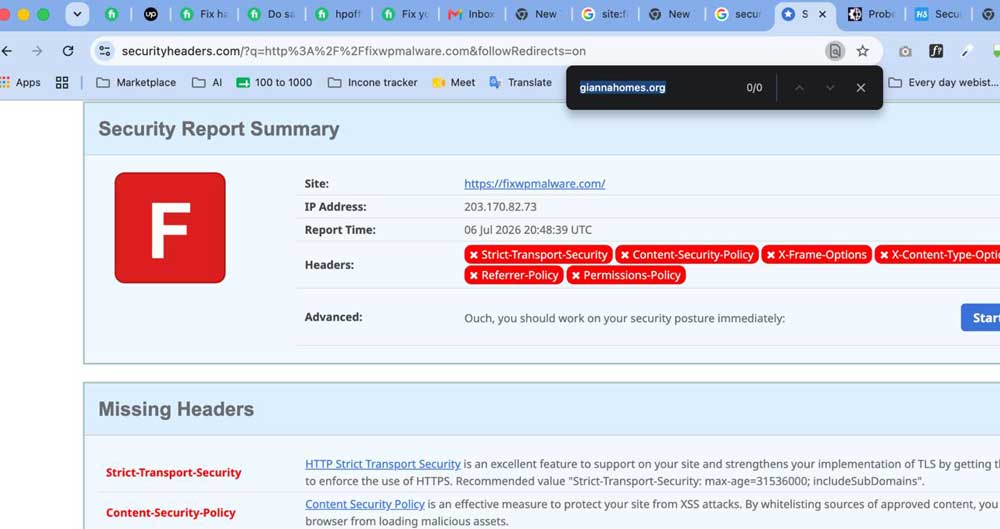Open the AI bookmark folder

(207, 82)
